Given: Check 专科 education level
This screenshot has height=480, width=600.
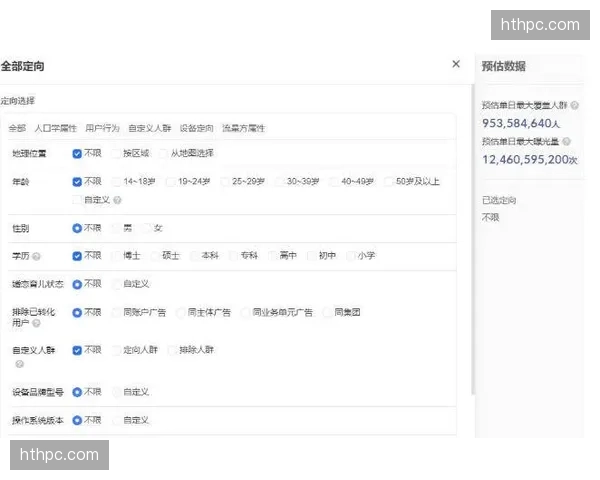Looking at the screenshot, I should (x=234, y=256).
